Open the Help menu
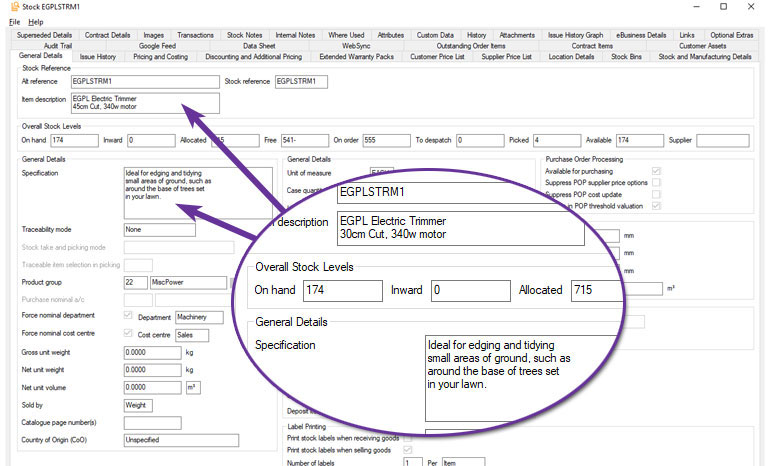Image resolution: width=770 pixels, height=466 pixels. click(35, 22)
